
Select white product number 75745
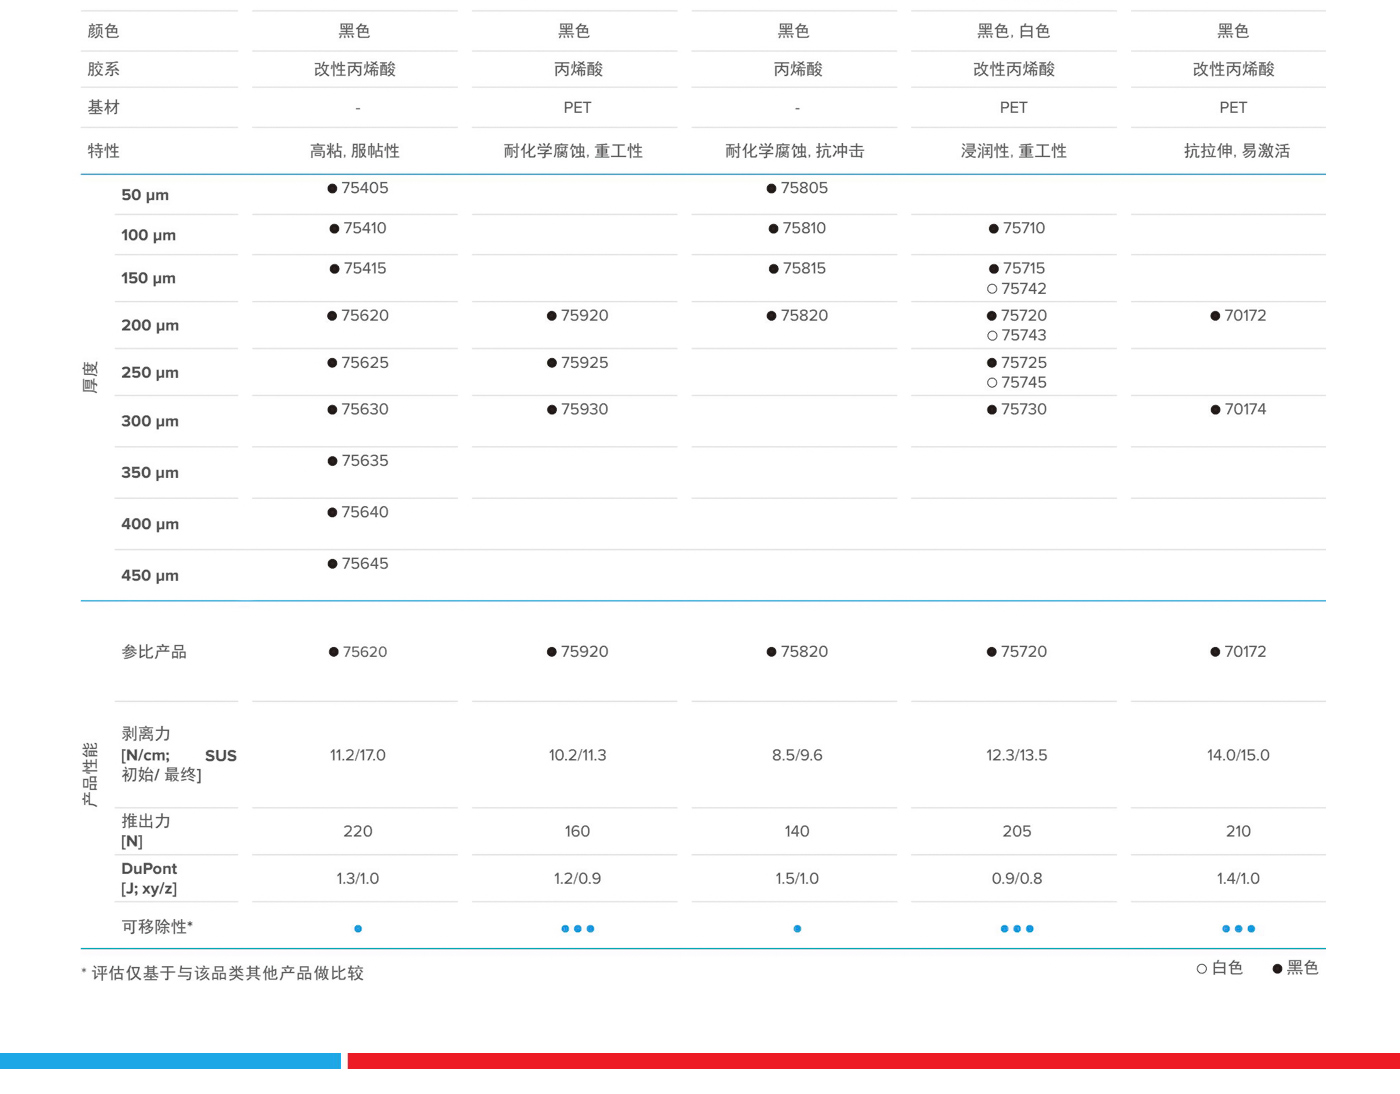pyautogui.click(x=1017, y=382)
